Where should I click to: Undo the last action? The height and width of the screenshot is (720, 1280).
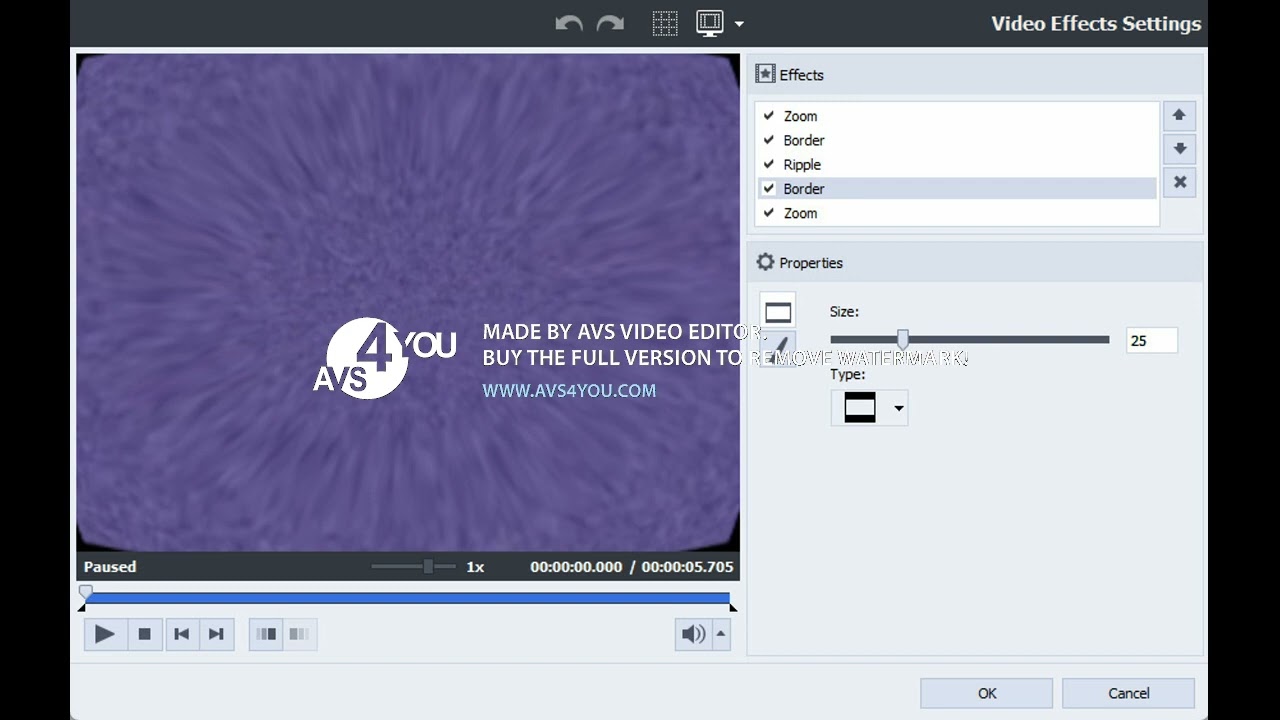[569, 23]
